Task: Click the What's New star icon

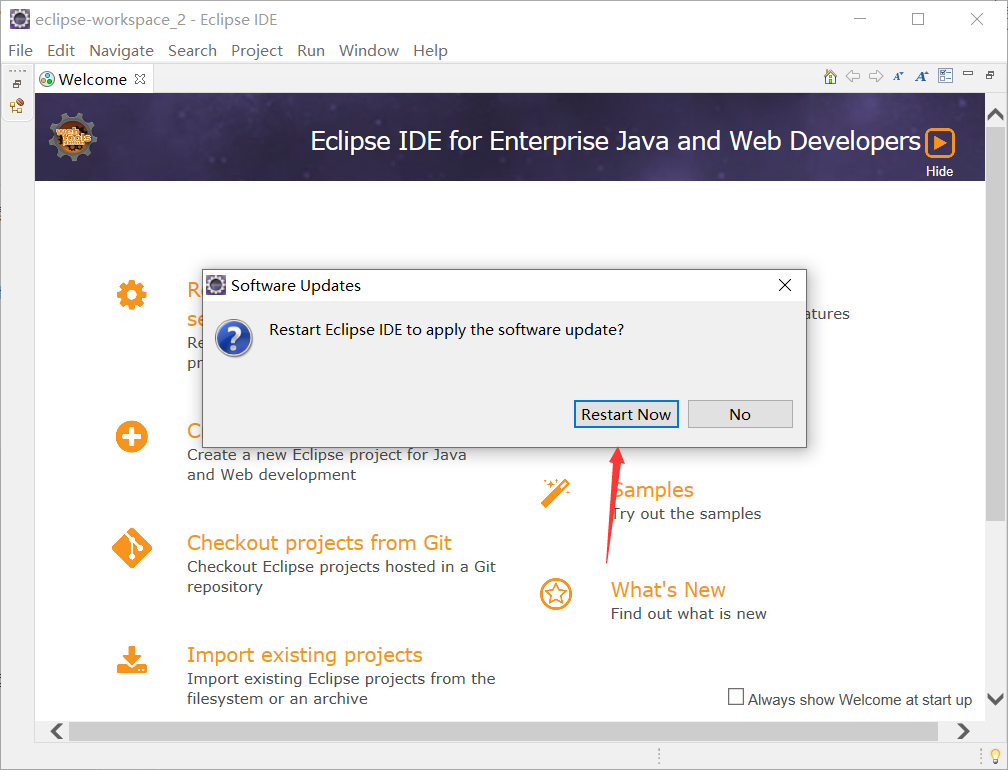Action: click(555, 594)
